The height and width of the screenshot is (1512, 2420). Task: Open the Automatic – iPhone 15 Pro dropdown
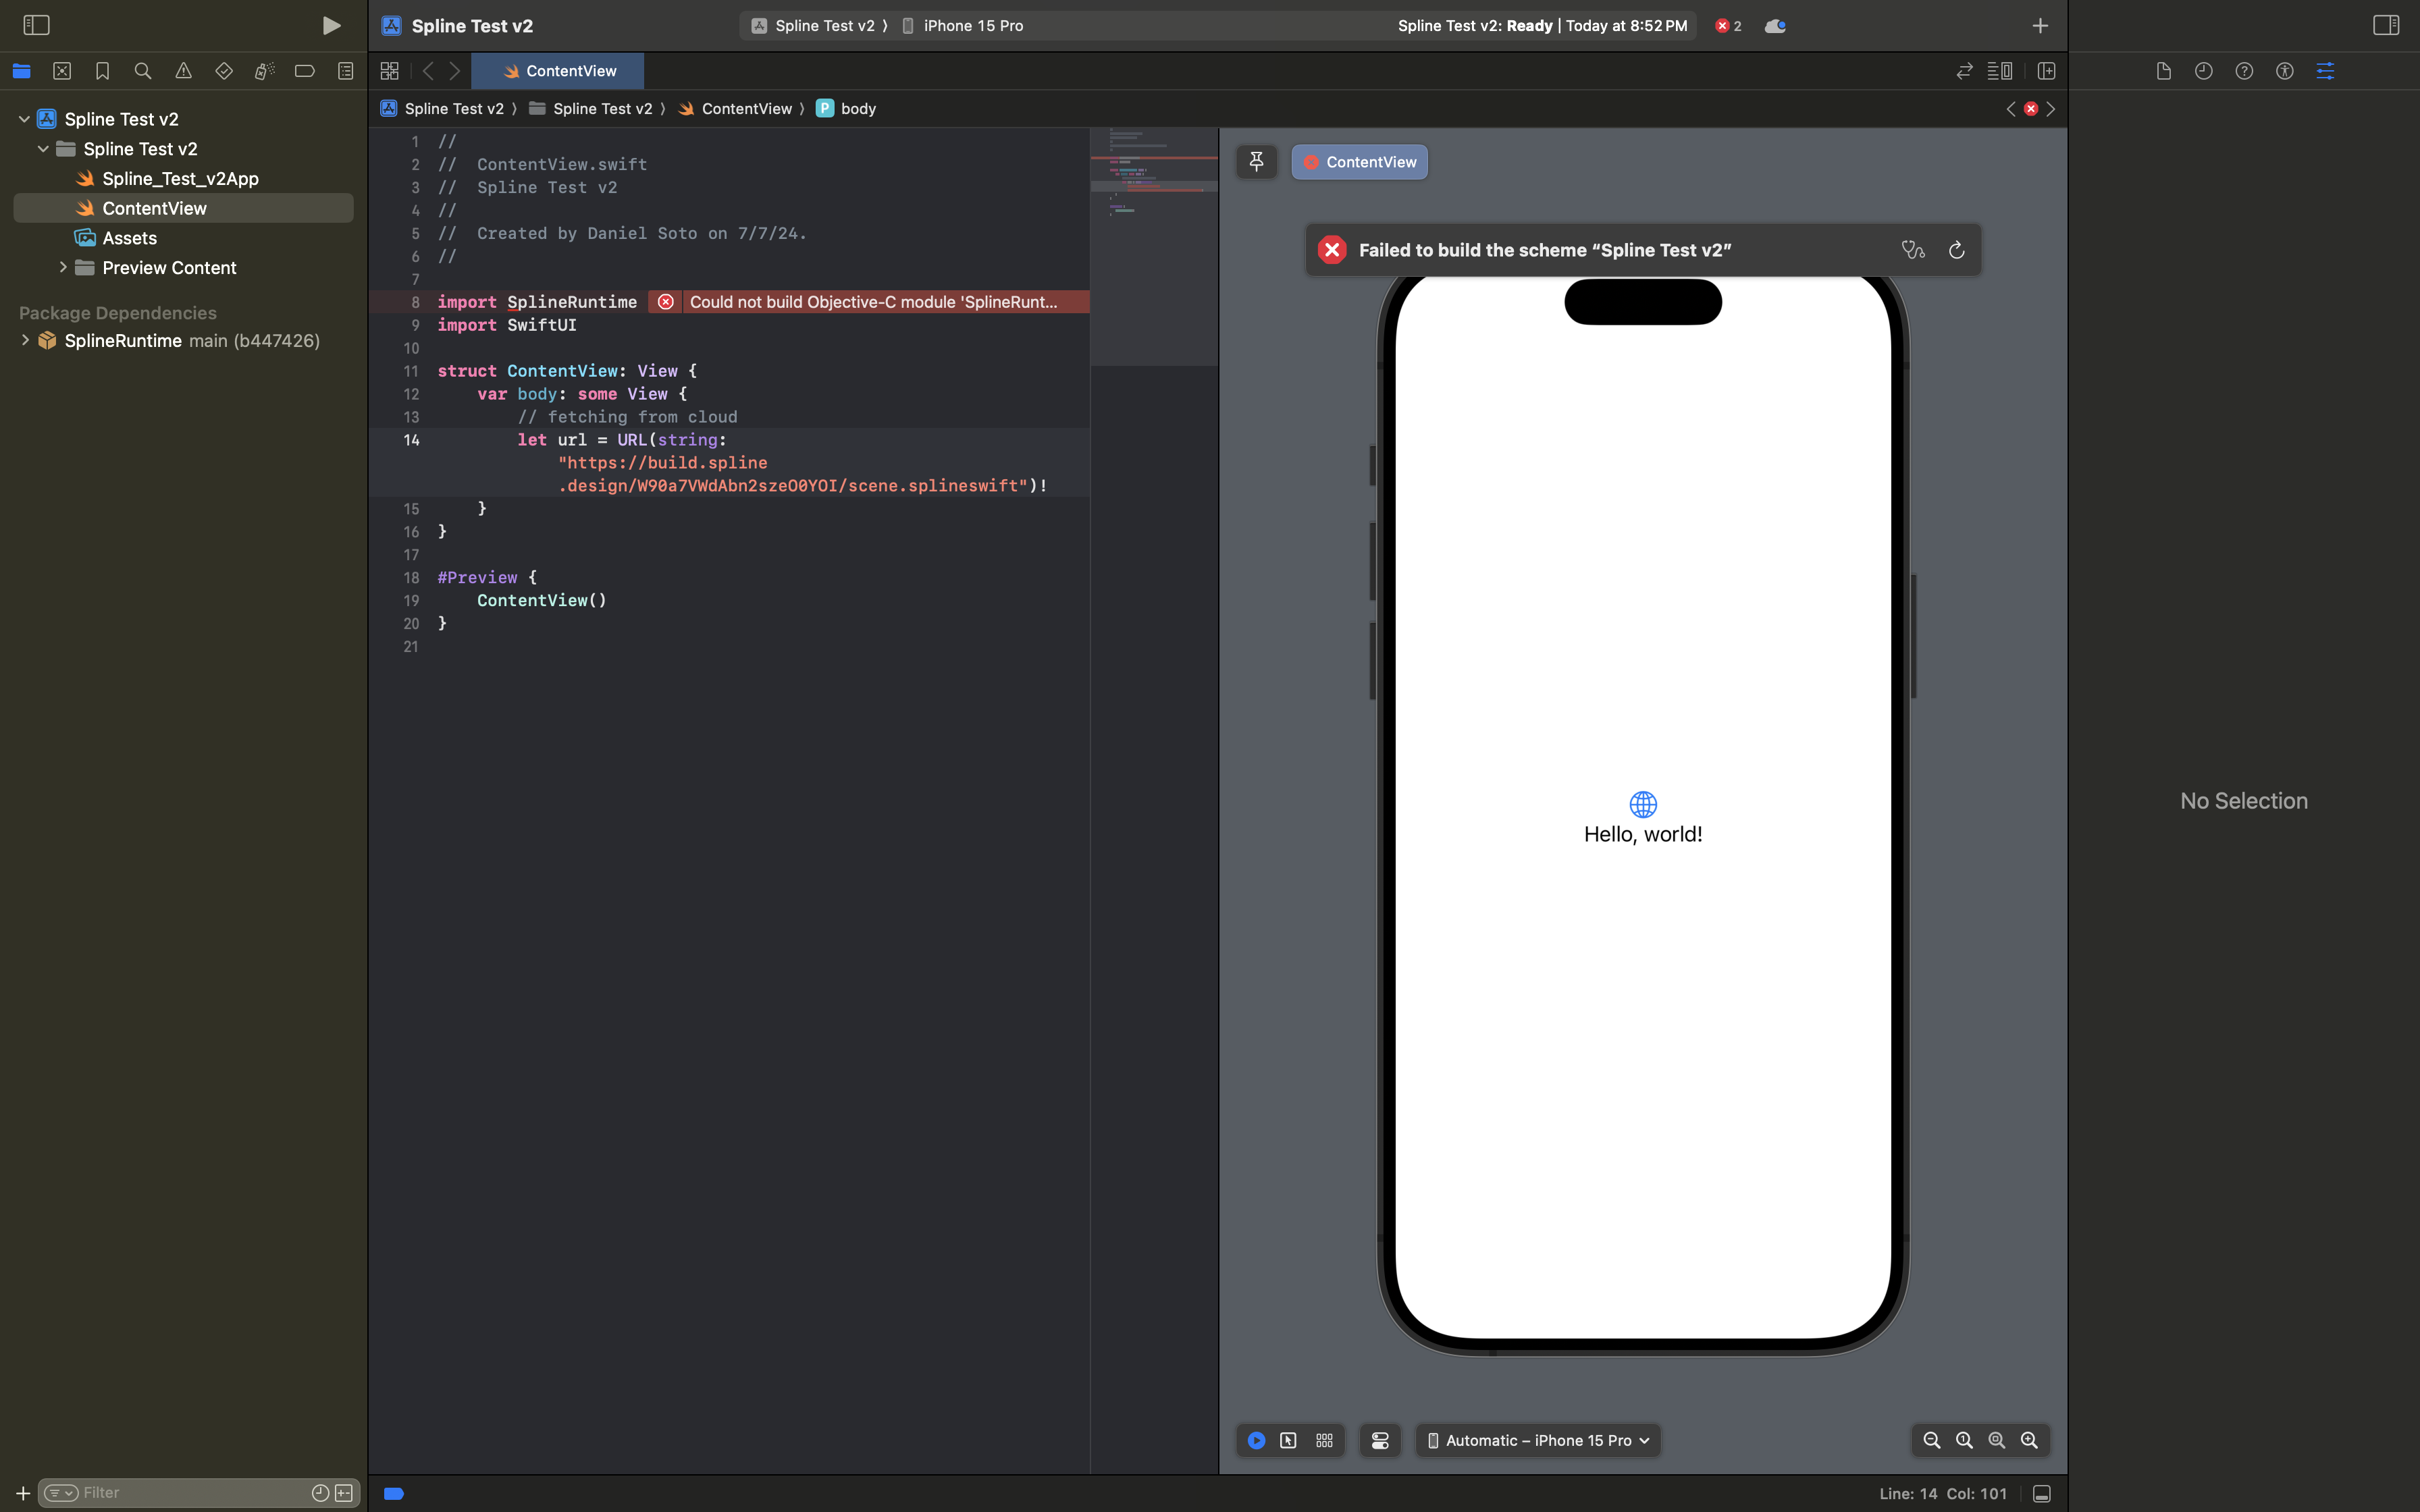[1538, 1440]
